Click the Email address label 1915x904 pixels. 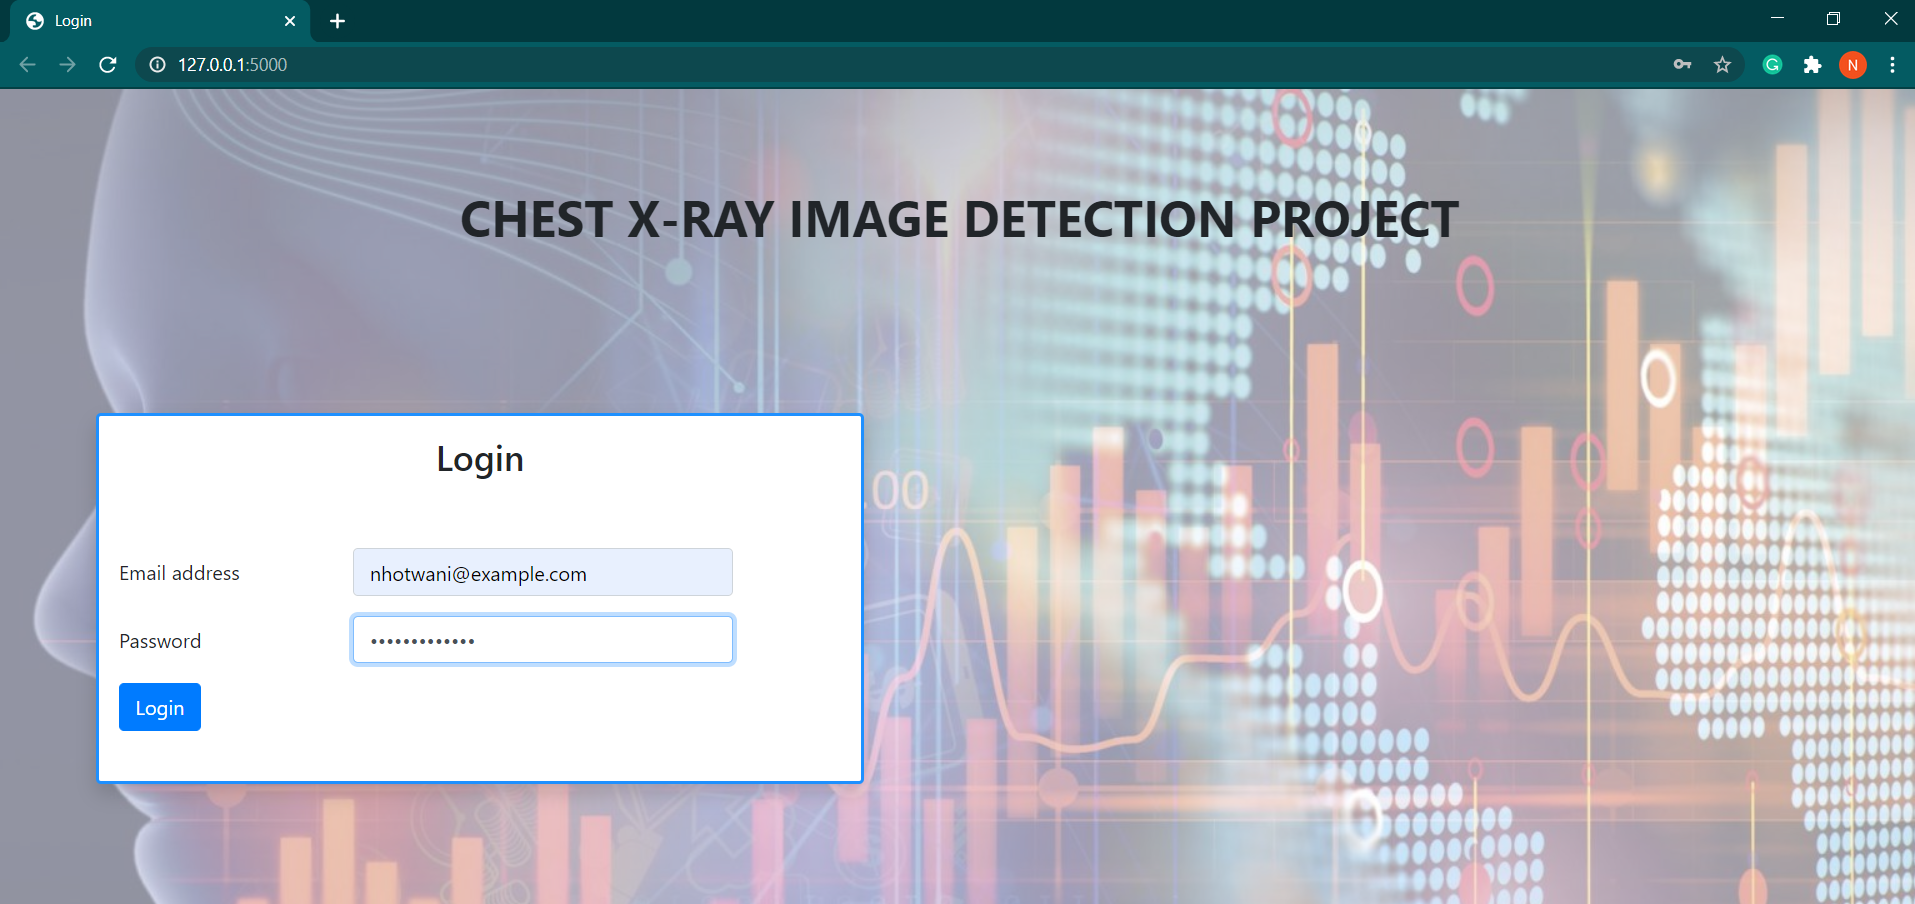(179, 573)
